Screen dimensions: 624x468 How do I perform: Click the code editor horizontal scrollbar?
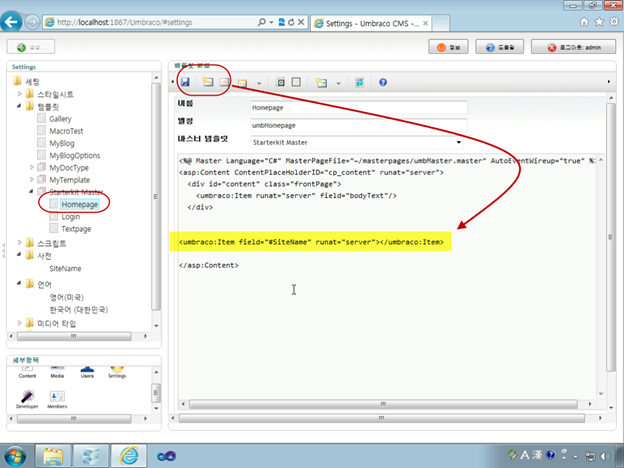click(385, 404)
